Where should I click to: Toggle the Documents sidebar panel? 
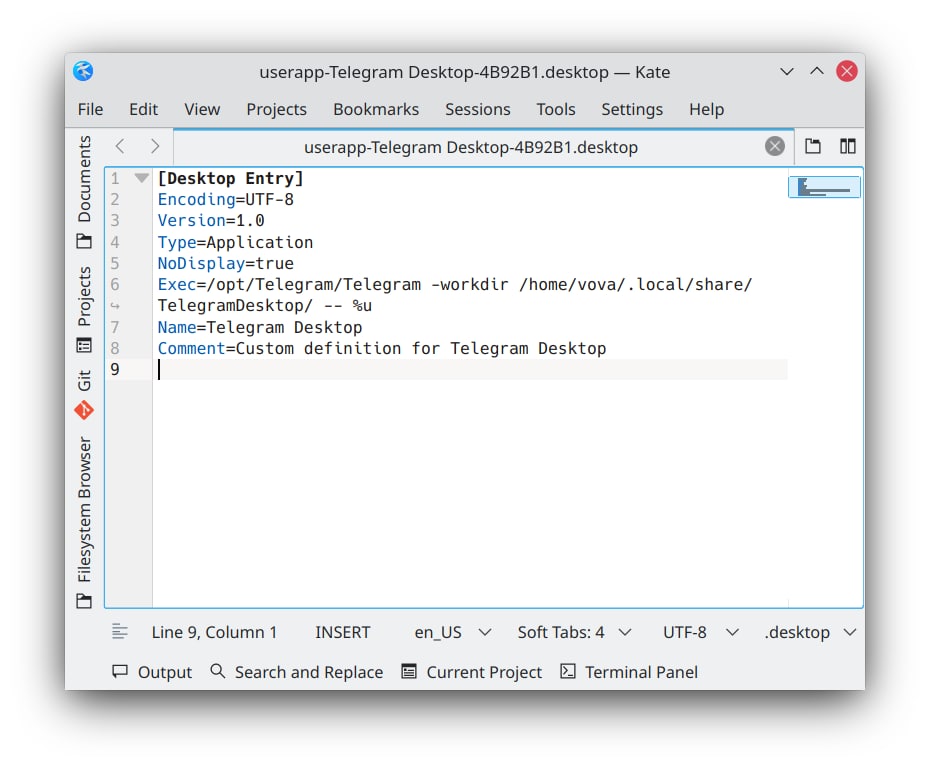coord(84,192)
